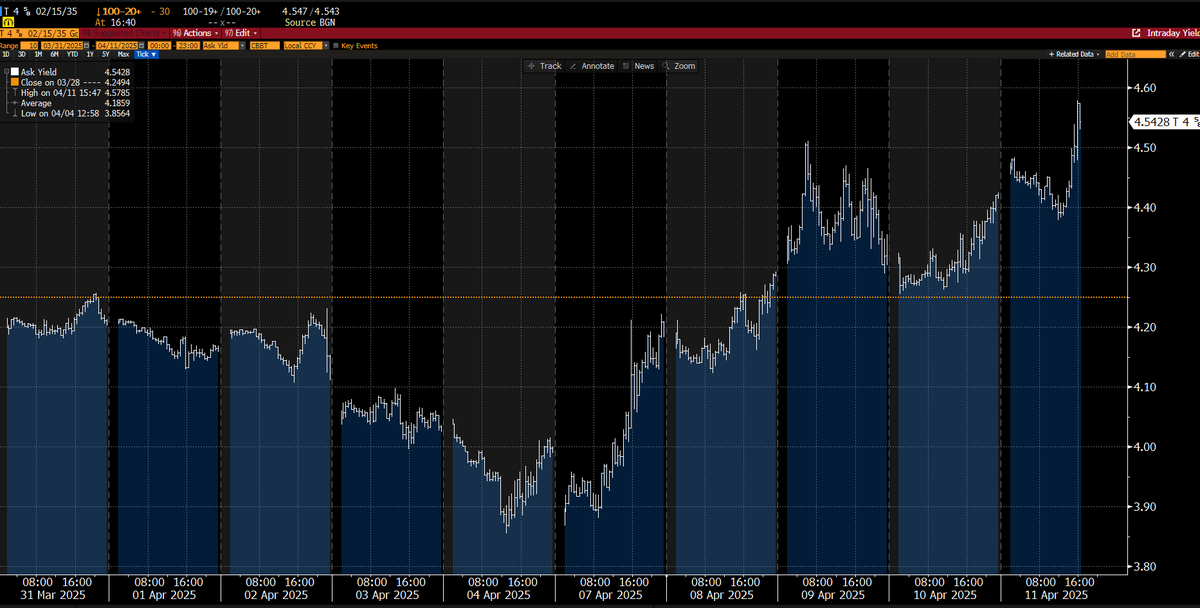
Task: Open the Annotate drawing tool
Action: (591, 66)
